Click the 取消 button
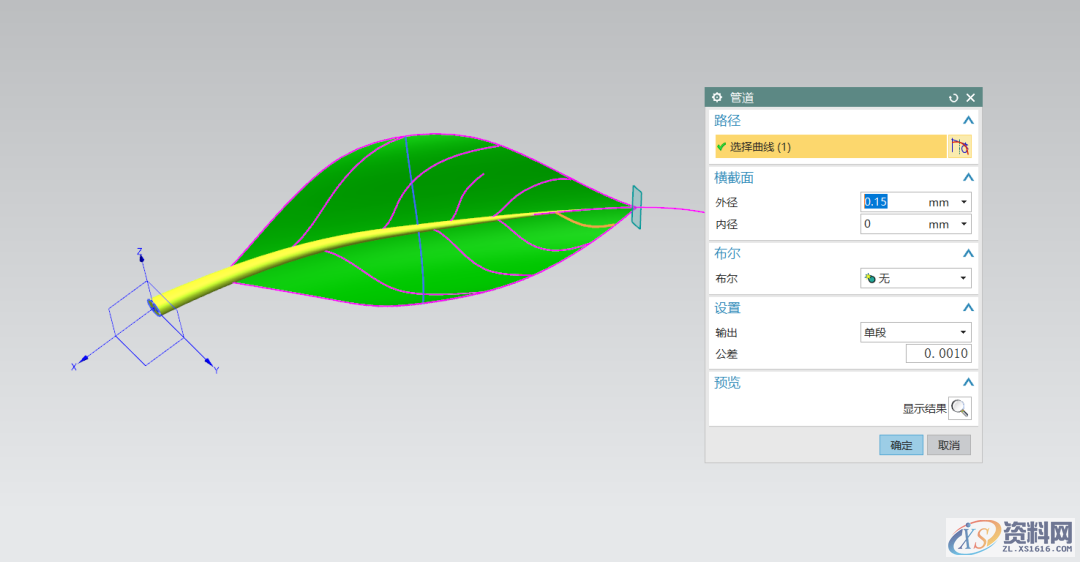The height and width of the screenshot is (562, 1080). click(x=948, y=445)
